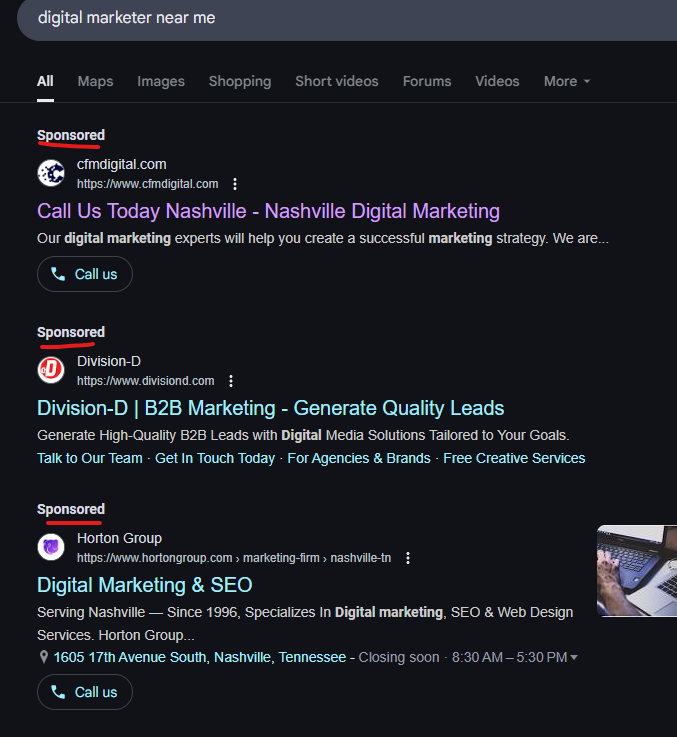Click the https://www.divisiond.com URL text

coord(146,381)
